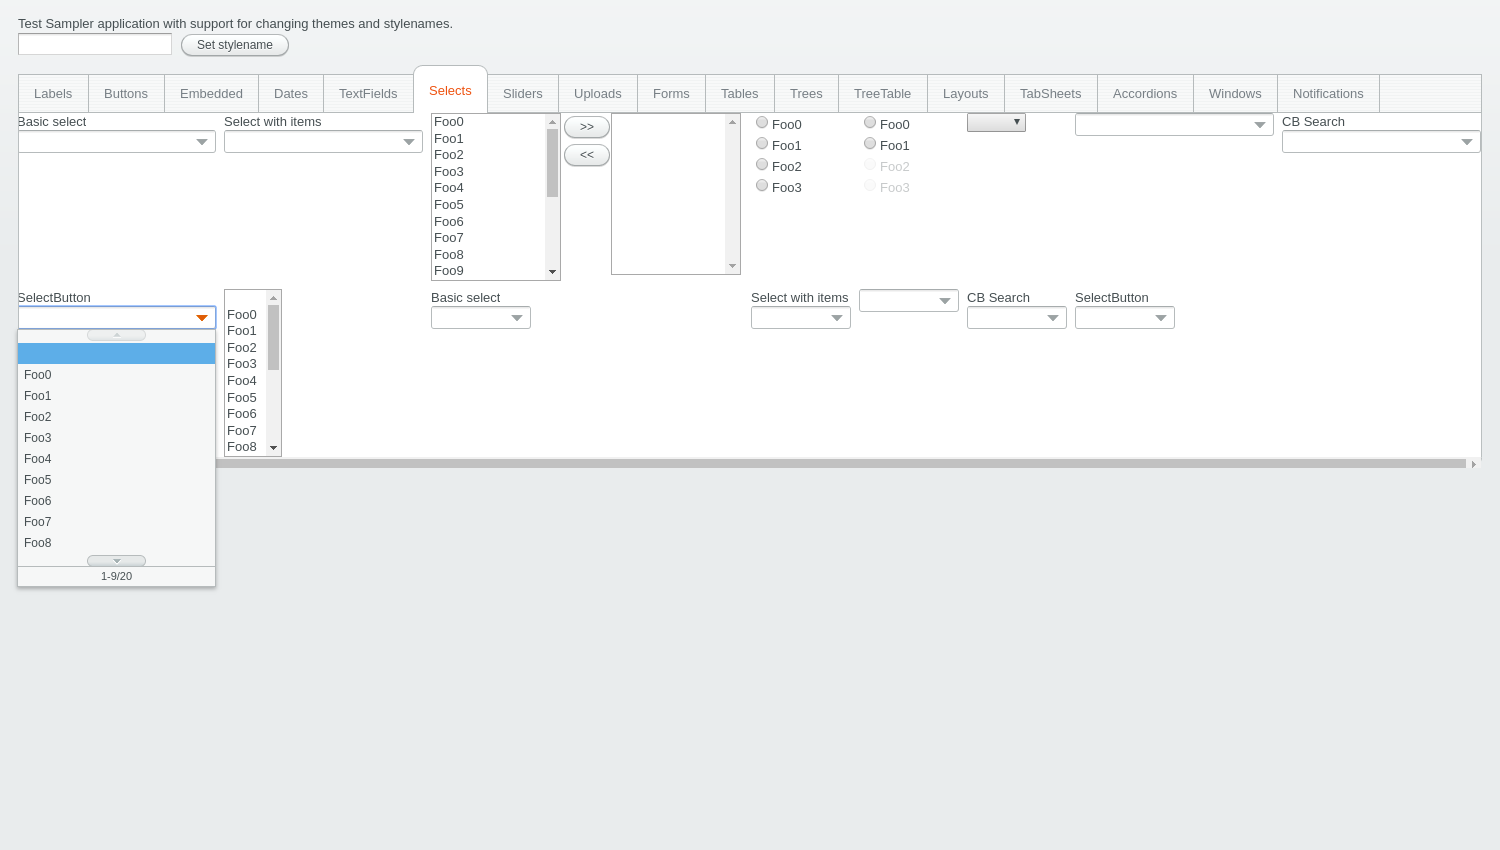Image resolution: width=1500 pixels, height=850 pixels.
Task: Open top Select with items dropdown
Action: 409,142
